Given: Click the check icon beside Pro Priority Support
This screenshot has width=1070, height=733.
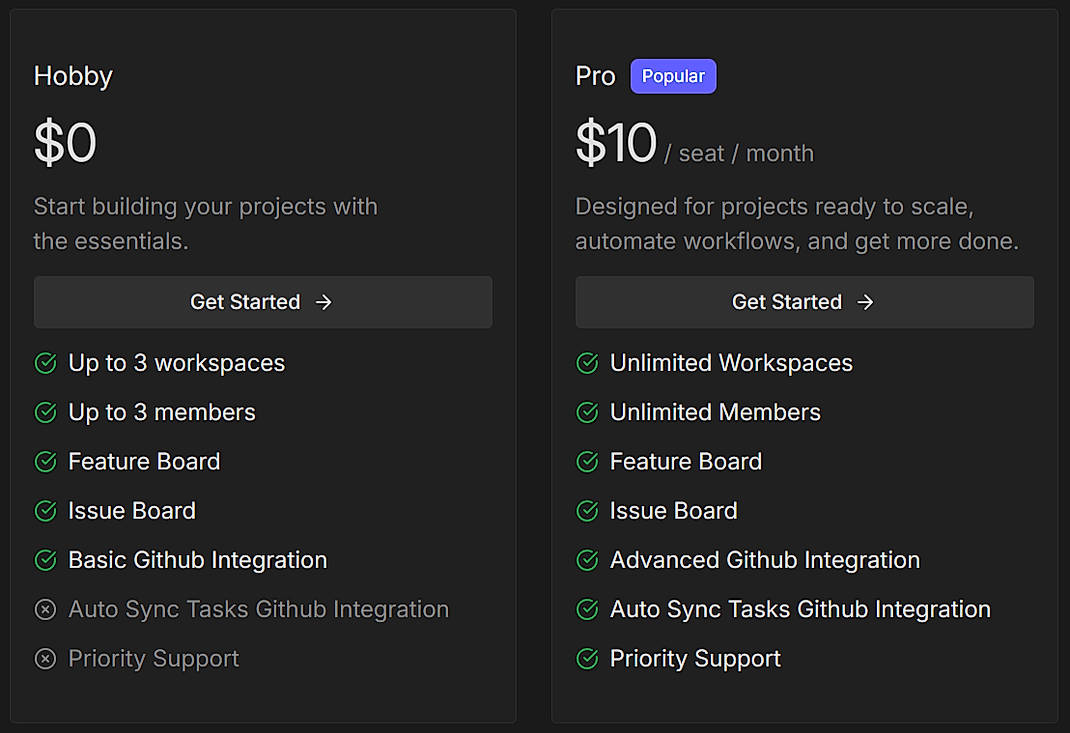Looking at the screenshot, I should (x=588, y=658).
